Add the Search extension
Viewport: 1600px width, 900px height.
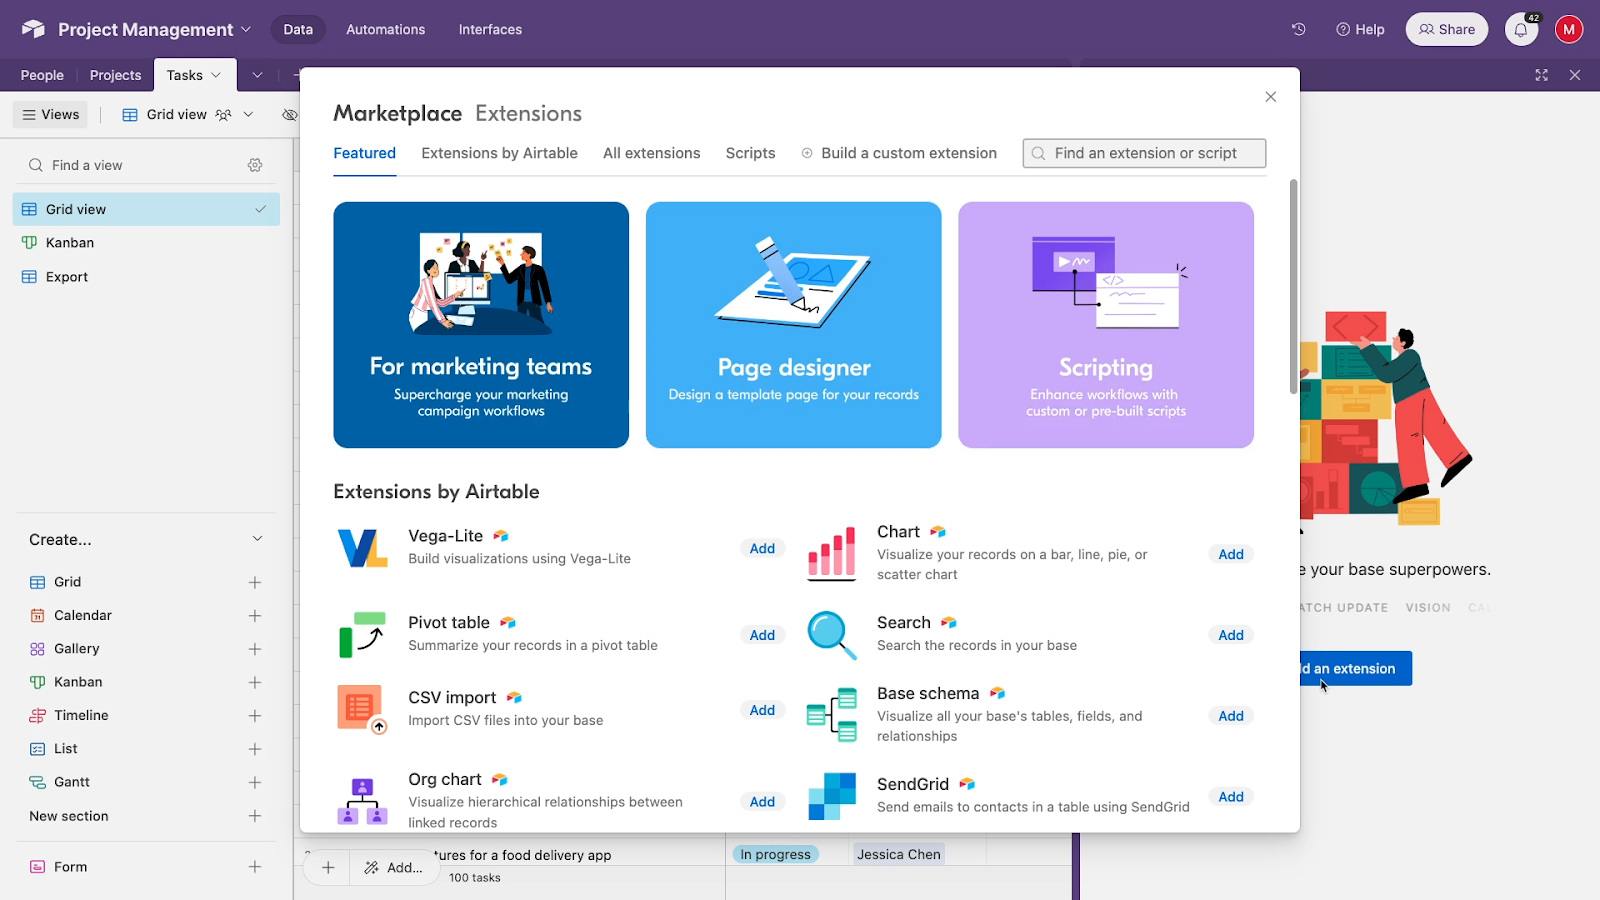(1231, 635)
